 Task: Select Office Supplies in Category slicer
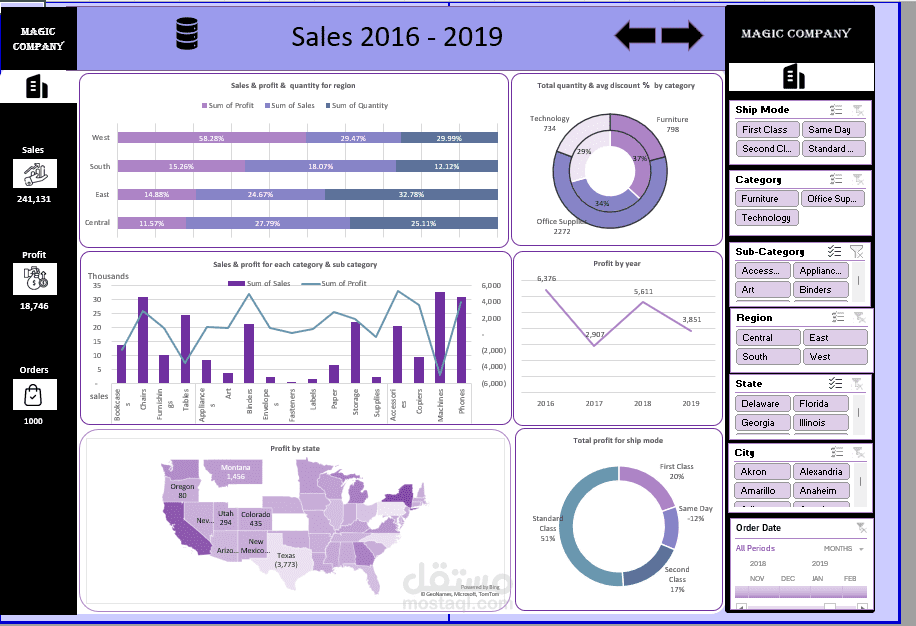(833, 199)
